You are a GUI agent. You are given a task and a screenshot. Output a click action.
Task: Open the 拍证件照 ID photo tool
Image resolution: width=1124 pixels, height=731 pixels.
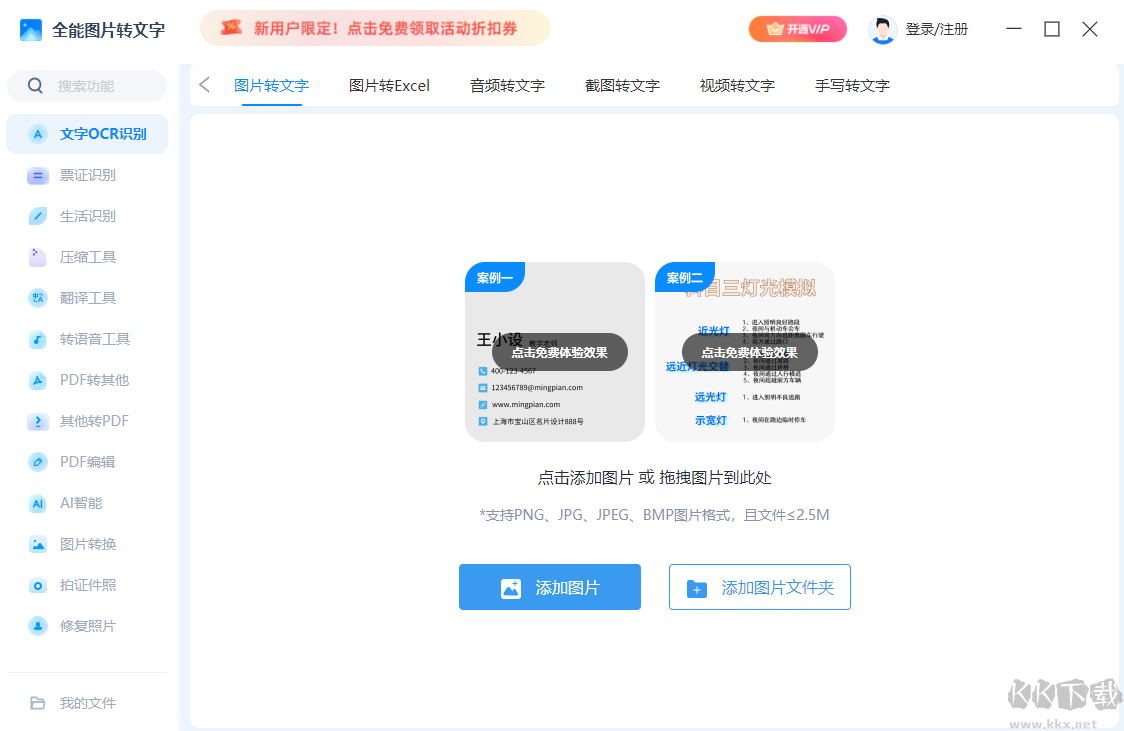click(87, 584)
